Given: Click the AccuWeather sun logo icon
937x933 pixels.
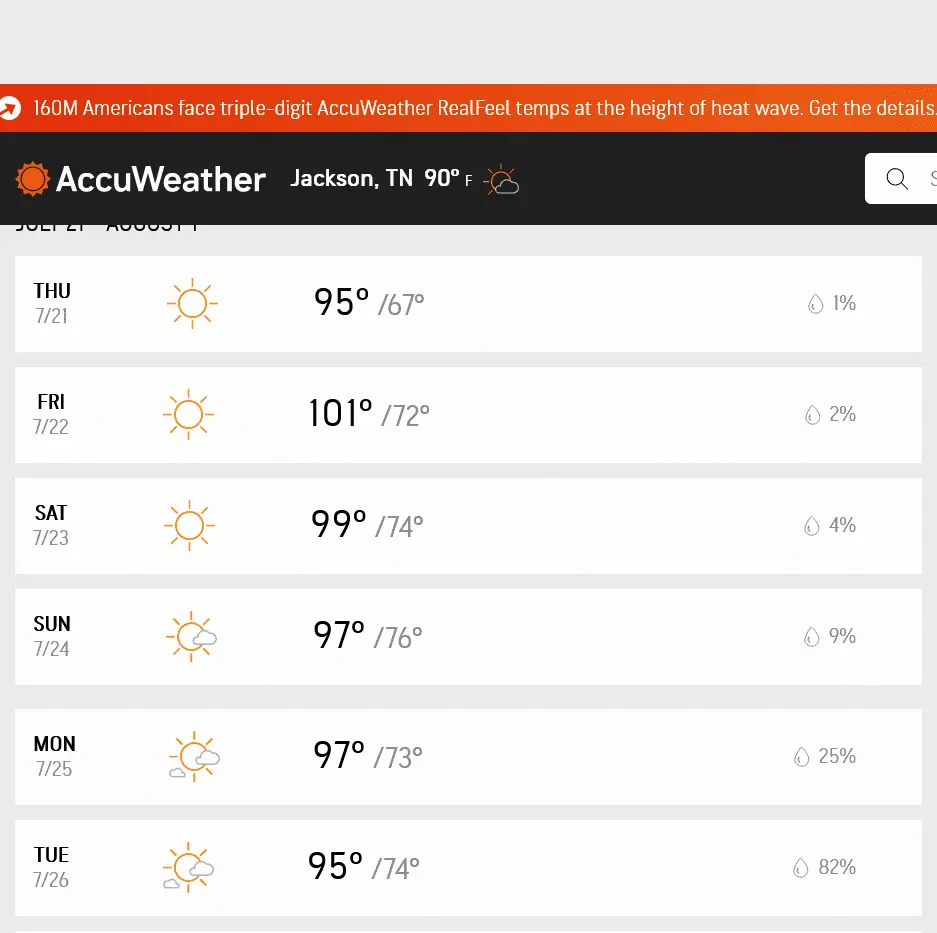Looking at the screenshot, I should coord(32,179).
